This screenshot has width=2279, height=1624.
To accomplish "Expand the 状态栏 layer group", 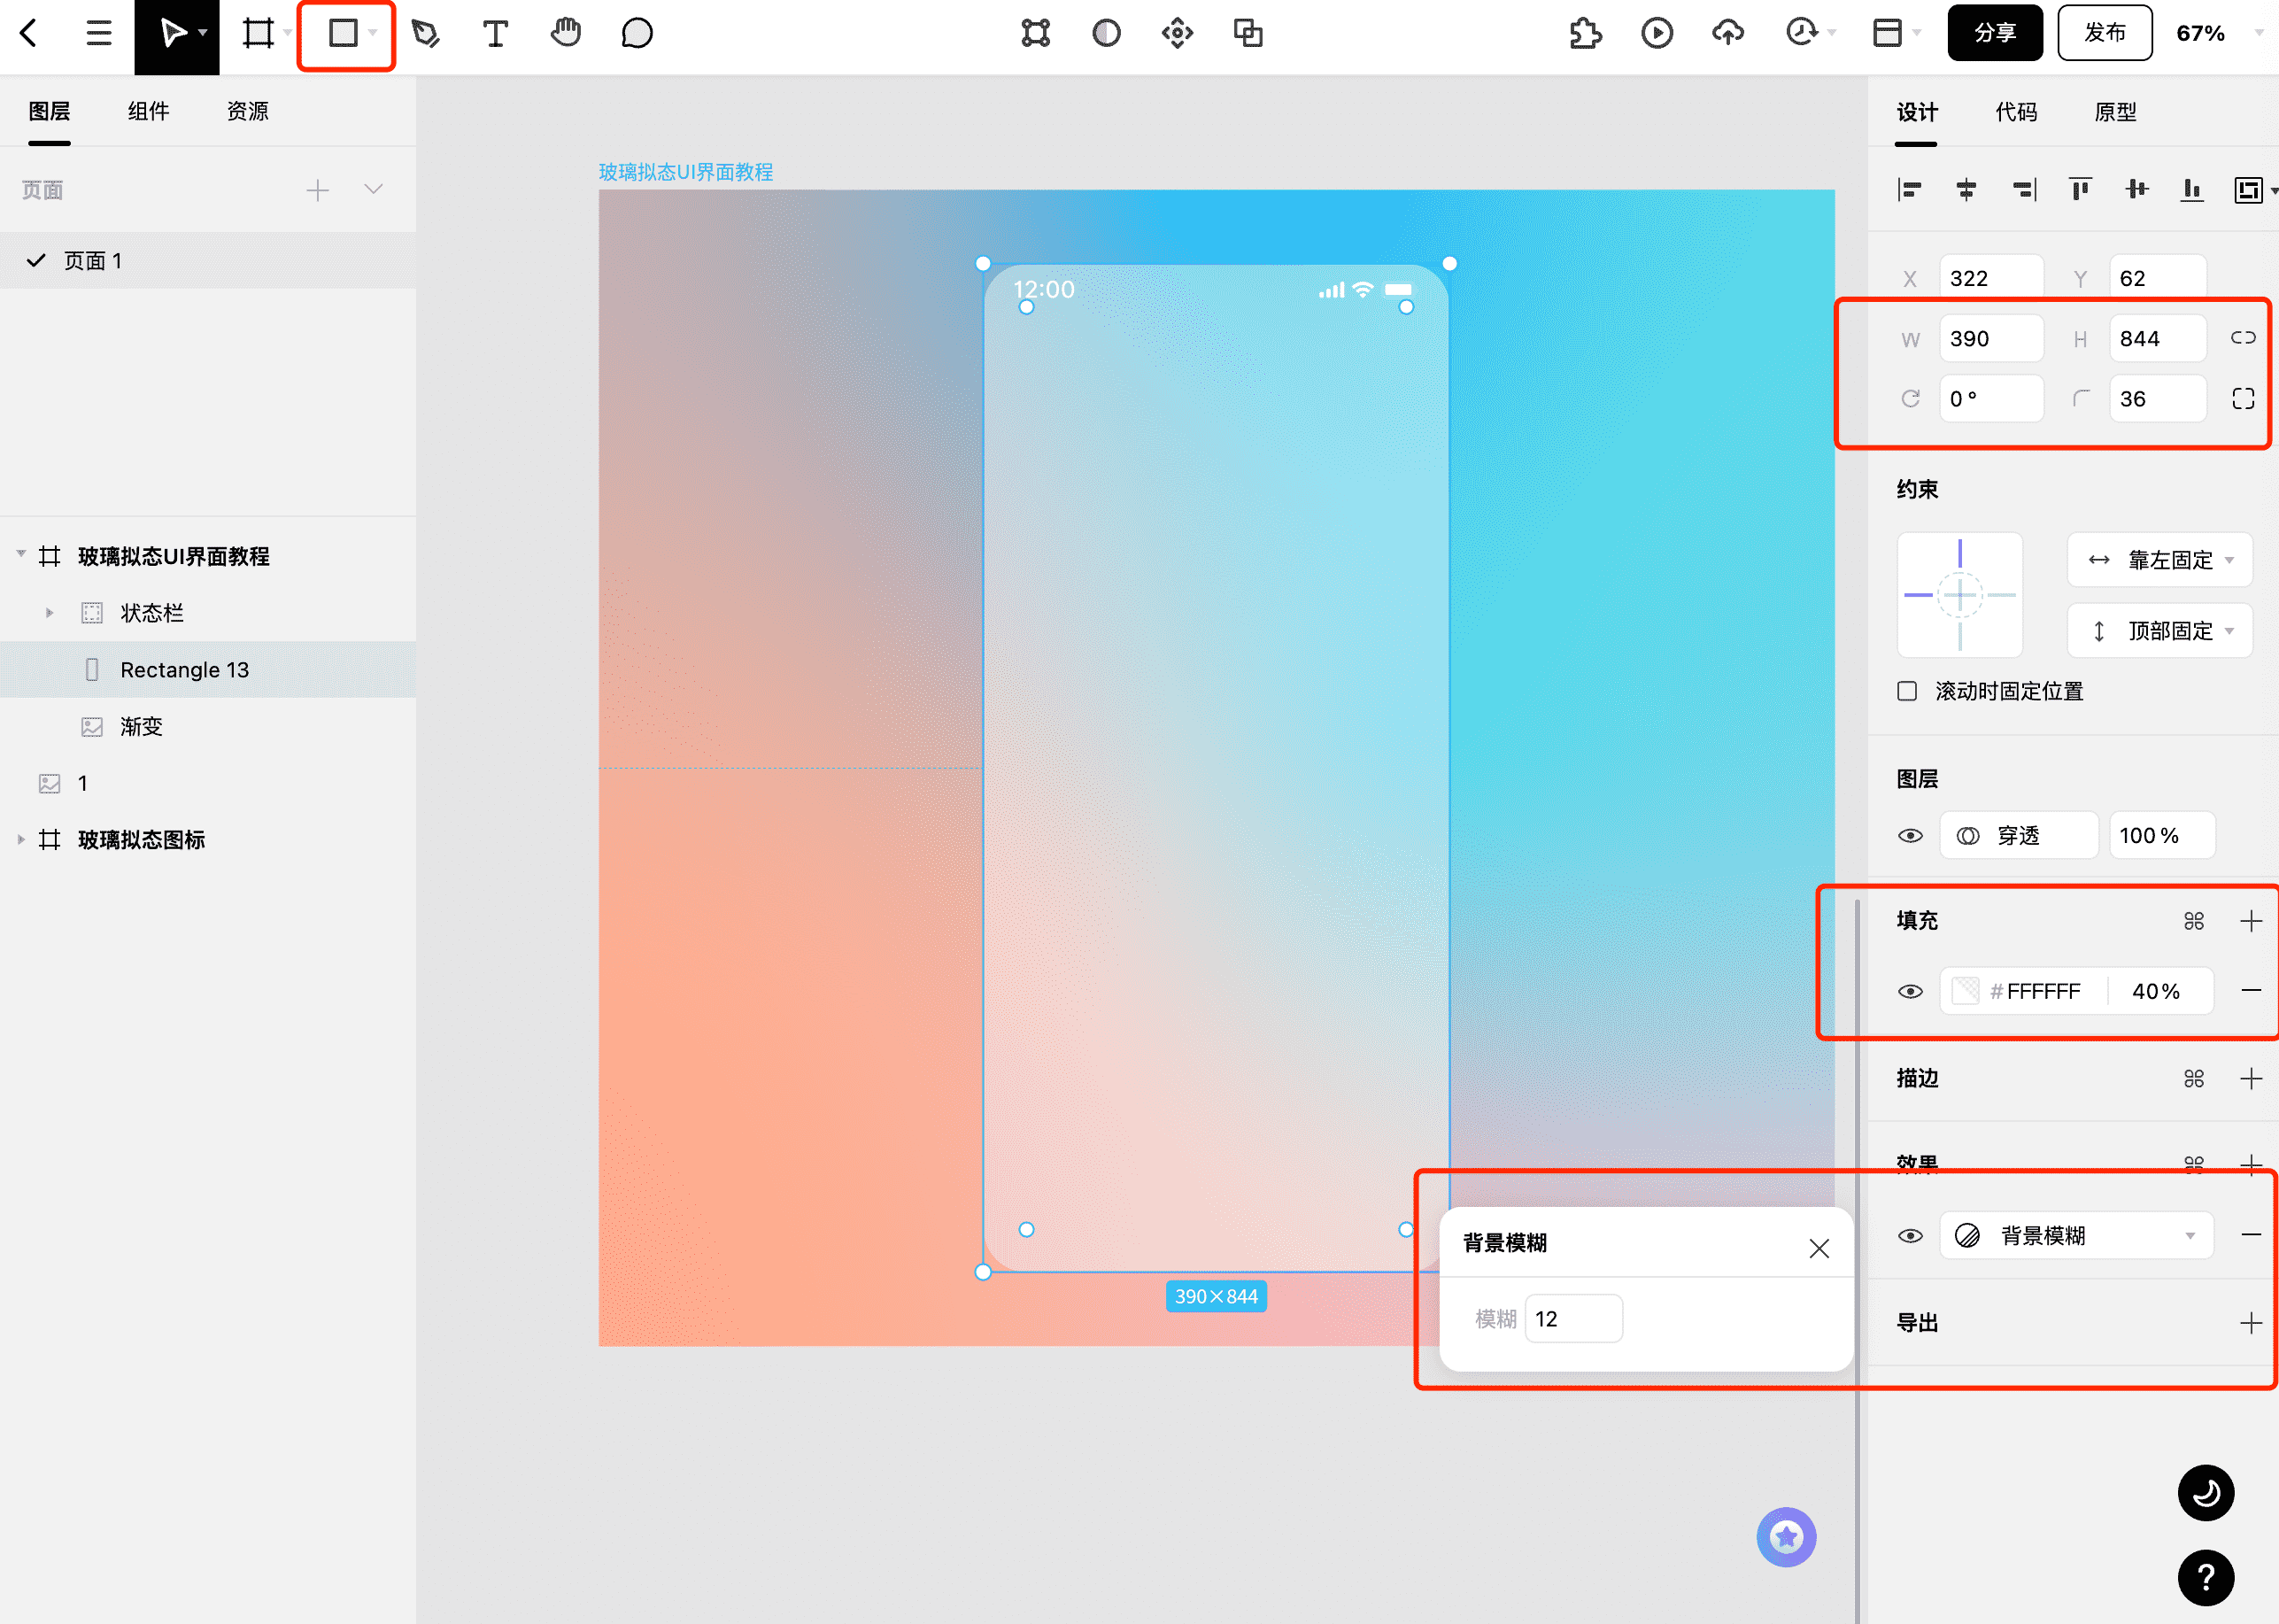I will [49, 612].
